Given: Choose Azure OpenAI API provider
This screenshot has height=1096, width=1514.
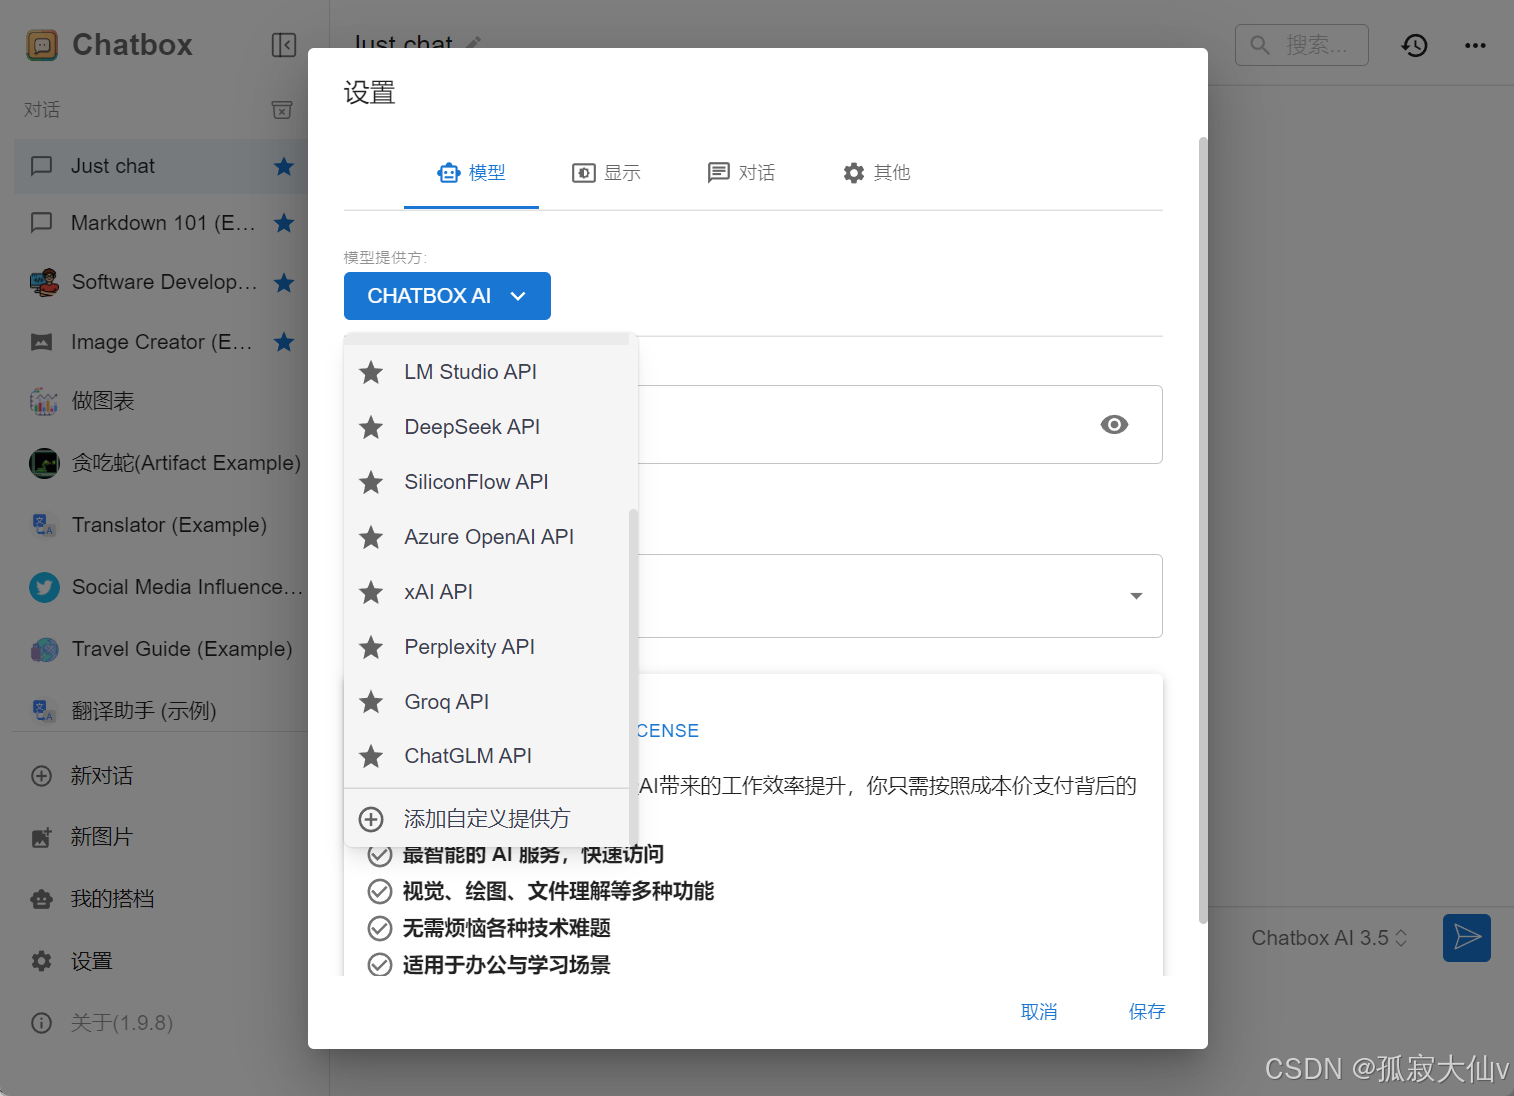Looking at the screenshot, I should point(486,537).
